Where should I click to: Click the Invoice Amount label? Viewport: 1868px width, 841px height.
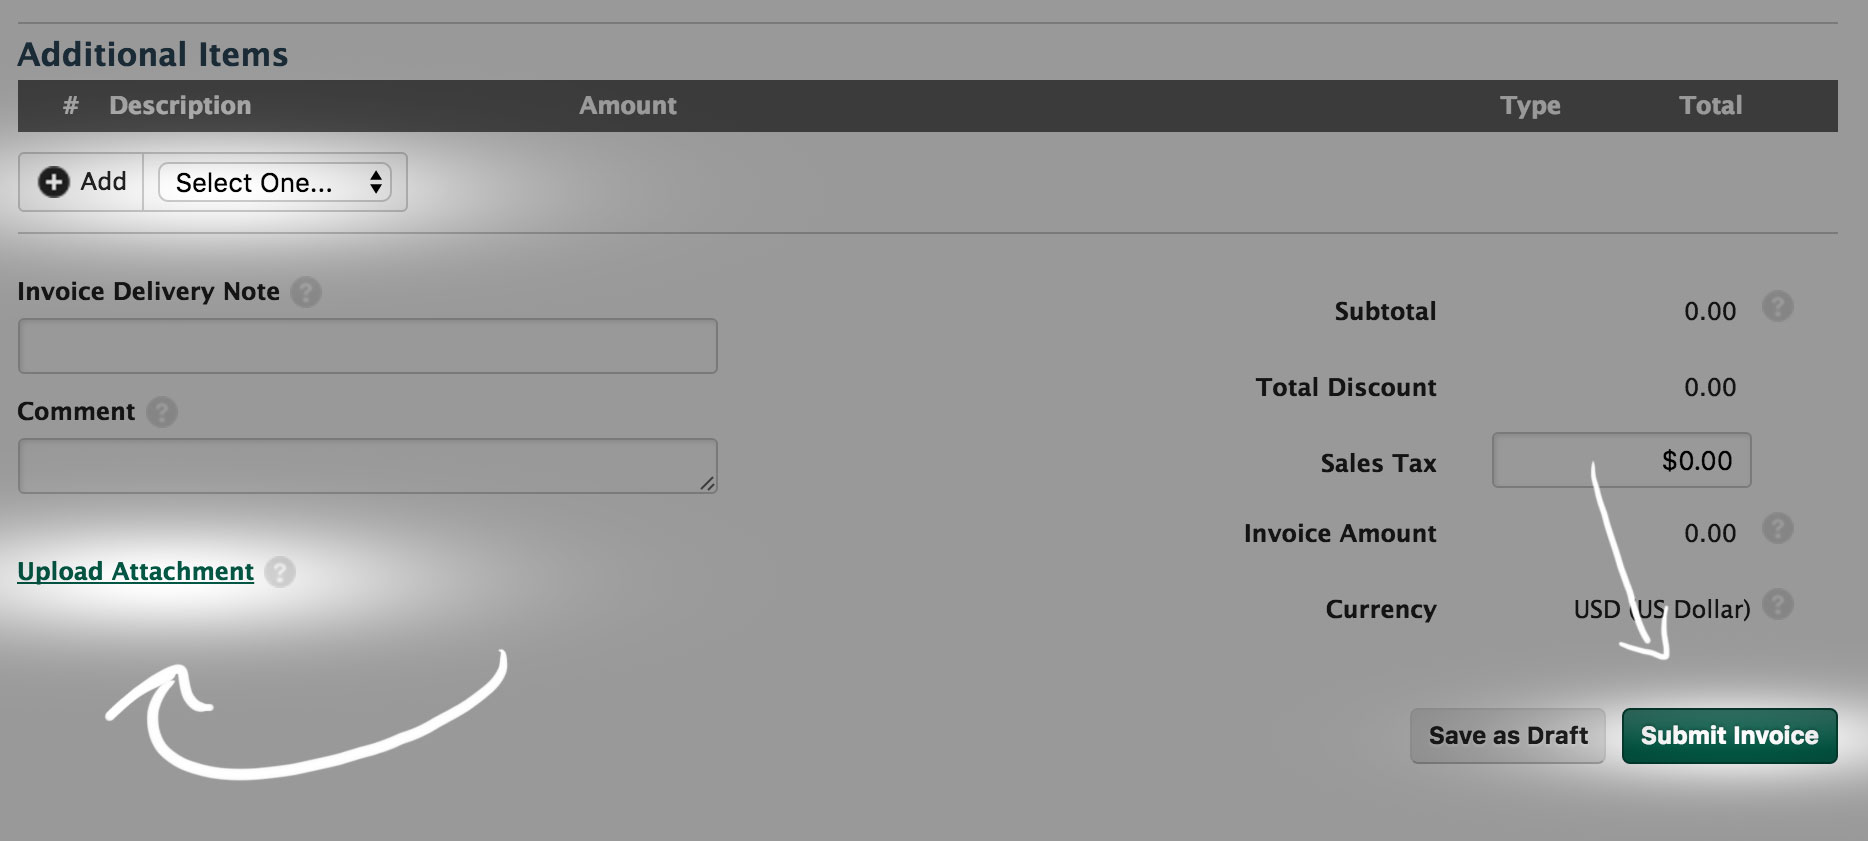(1340, 534)
